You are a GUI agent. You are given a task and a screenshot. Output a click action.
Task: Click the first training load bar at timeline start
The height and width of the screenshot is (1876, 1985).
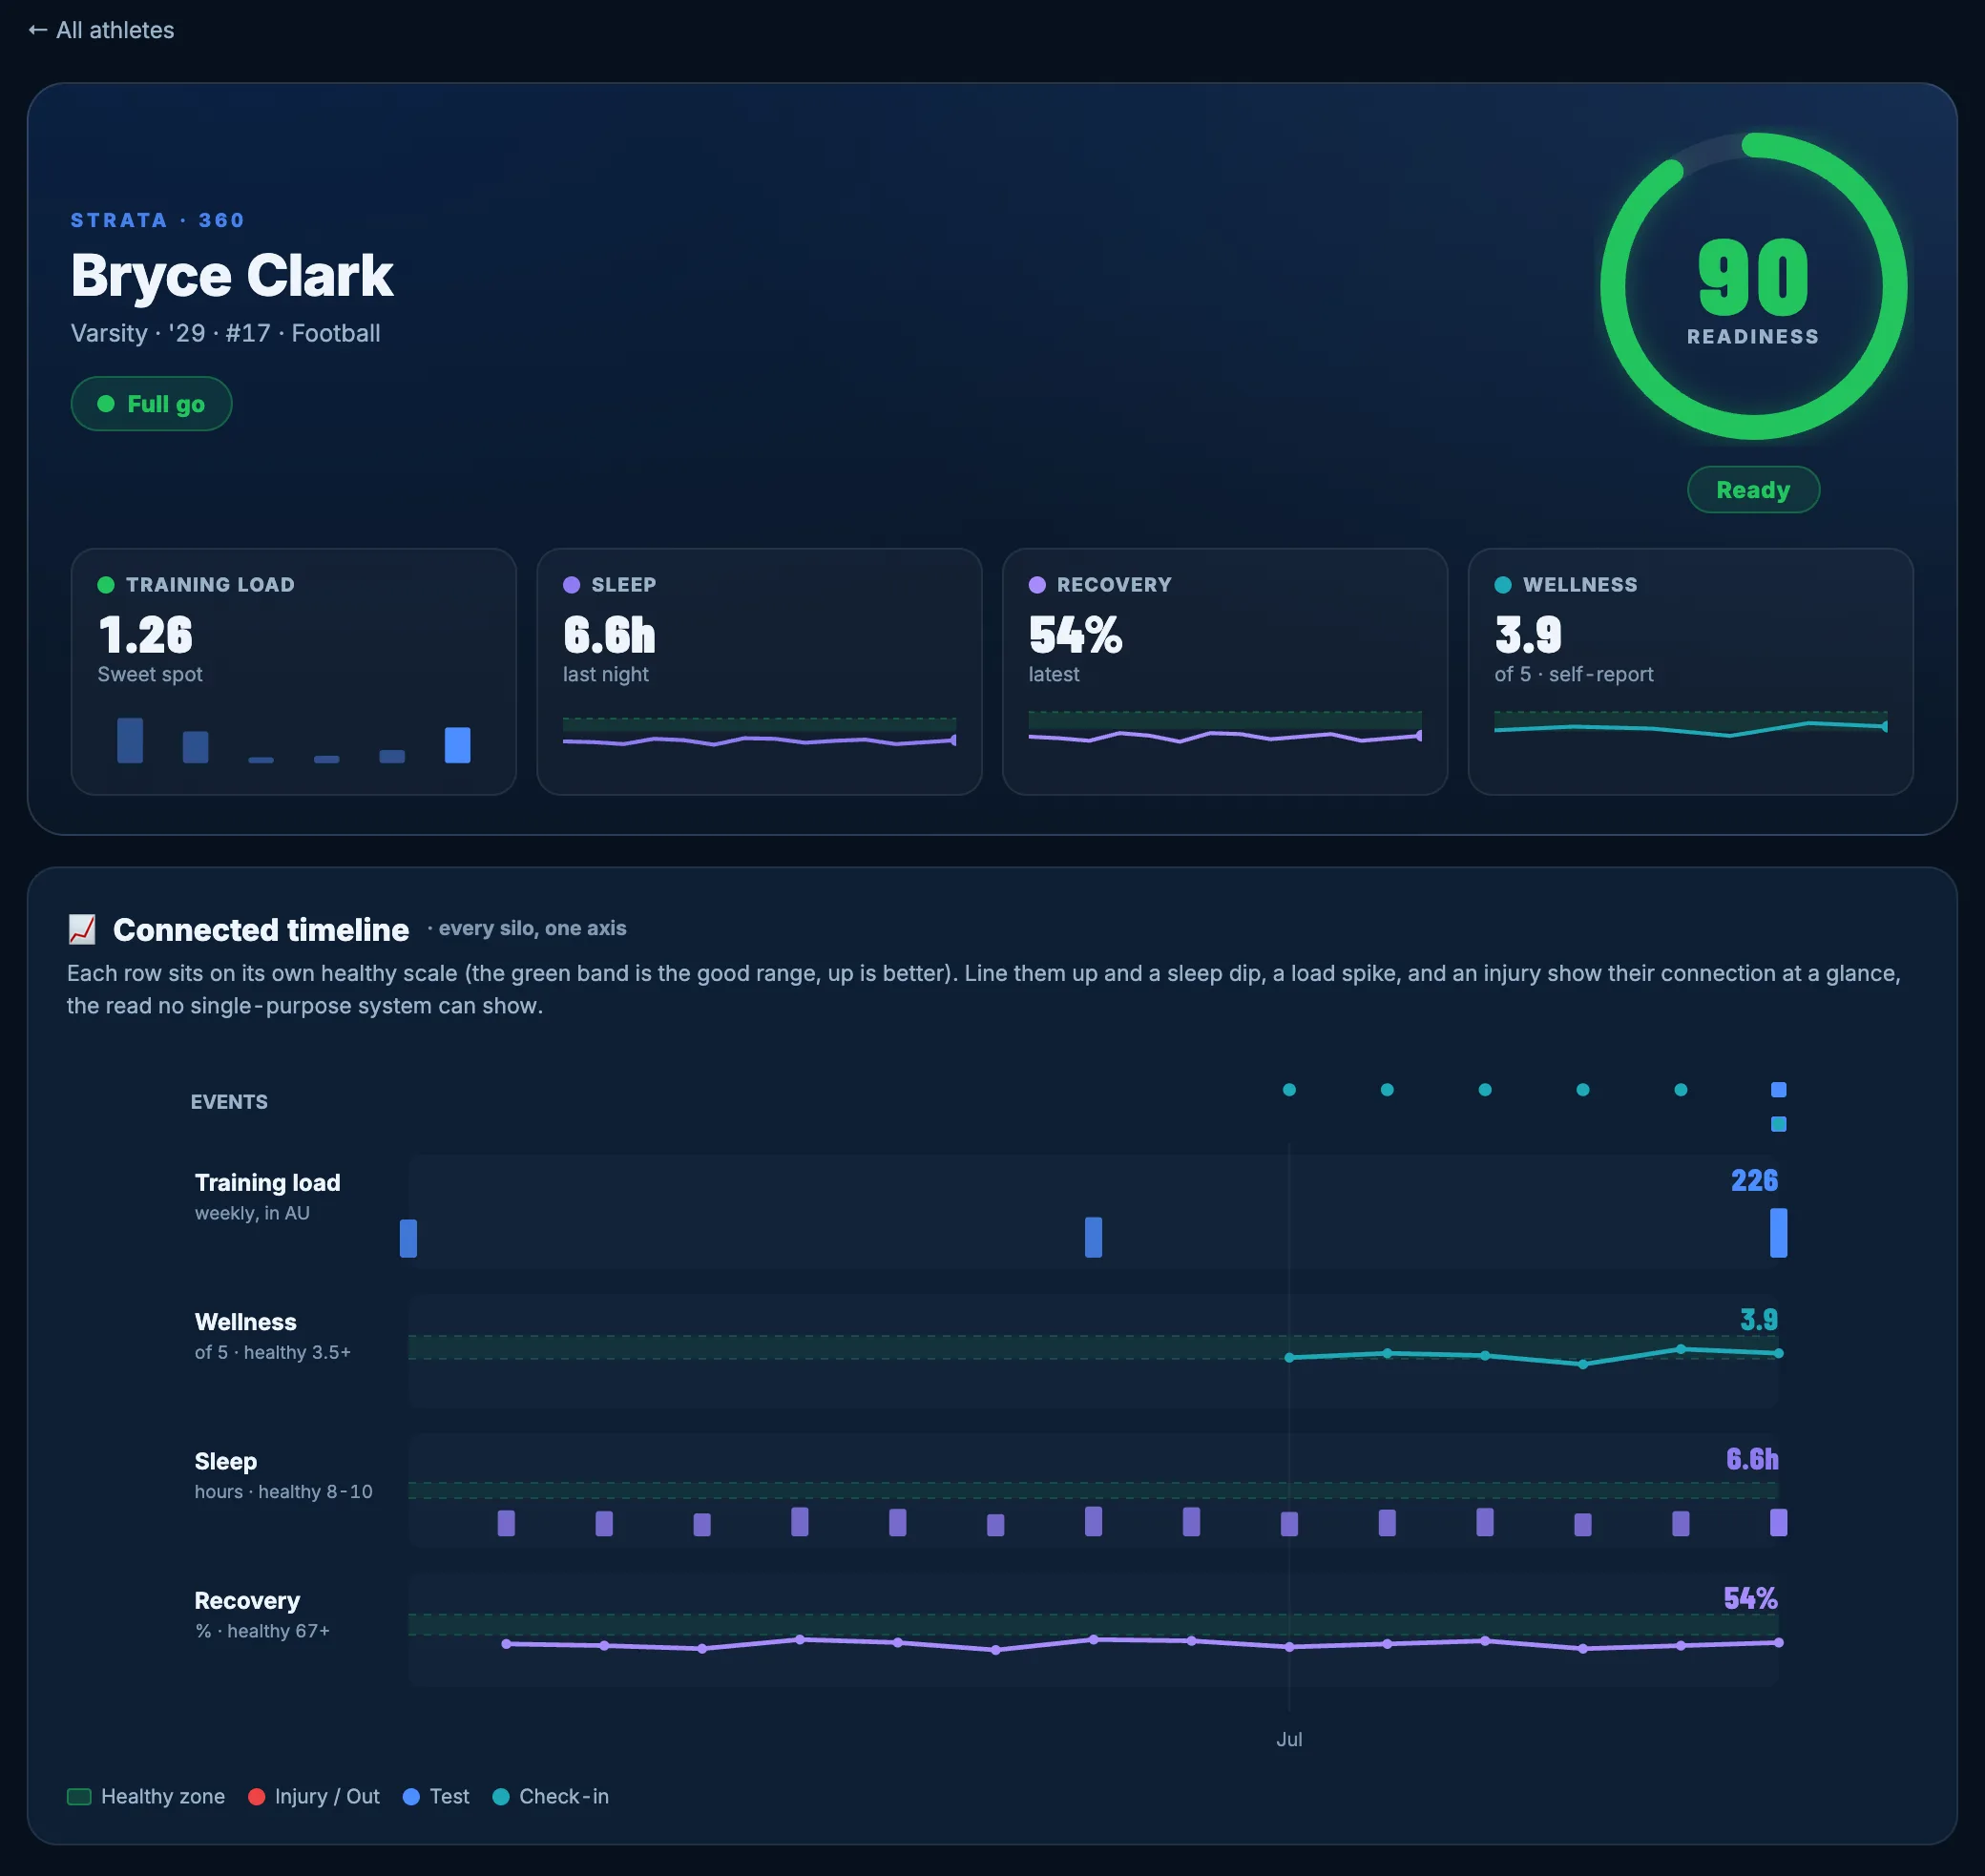[x=408, y=1238]
